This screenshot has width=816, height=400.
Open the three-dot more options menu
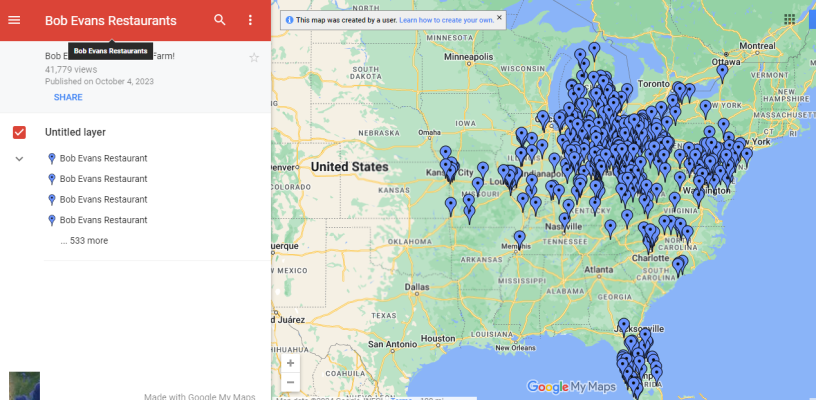pyautogui.click(x=250, y=20)
